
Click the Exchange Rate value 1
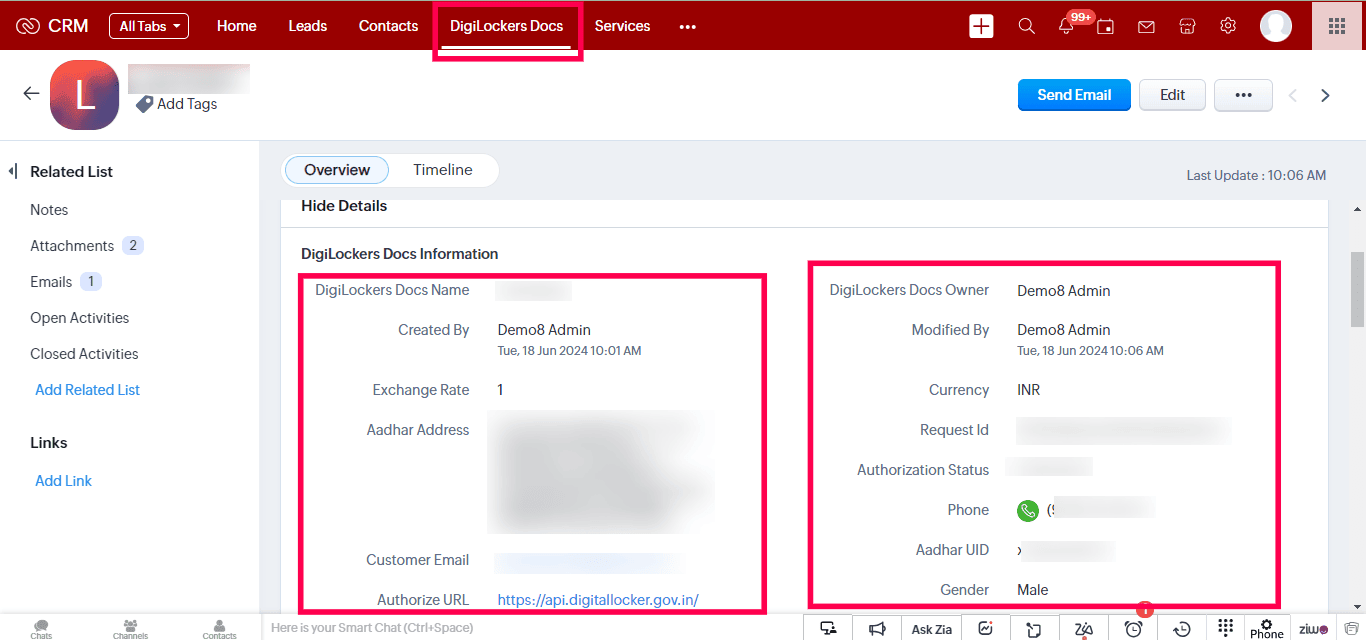point(501,390)
